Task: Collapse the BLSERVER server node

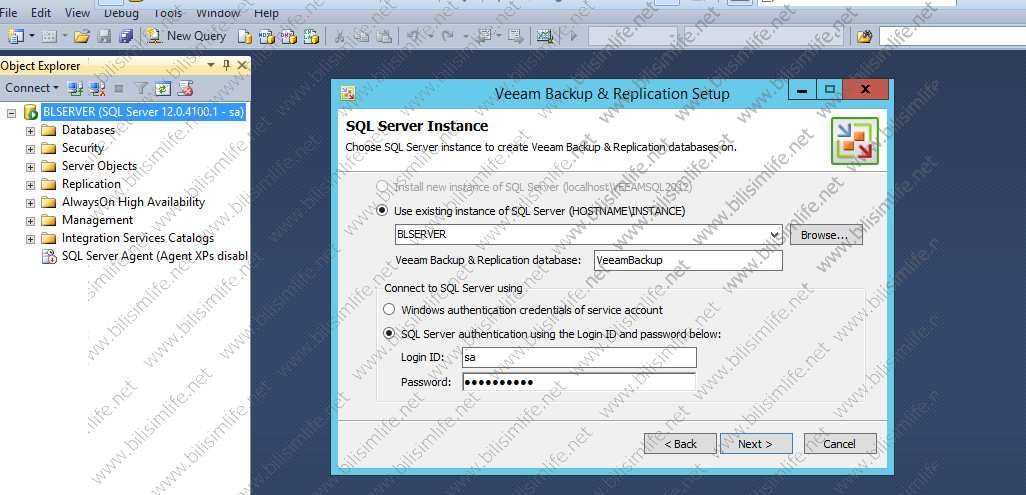Action: click(x=11, y=113)
